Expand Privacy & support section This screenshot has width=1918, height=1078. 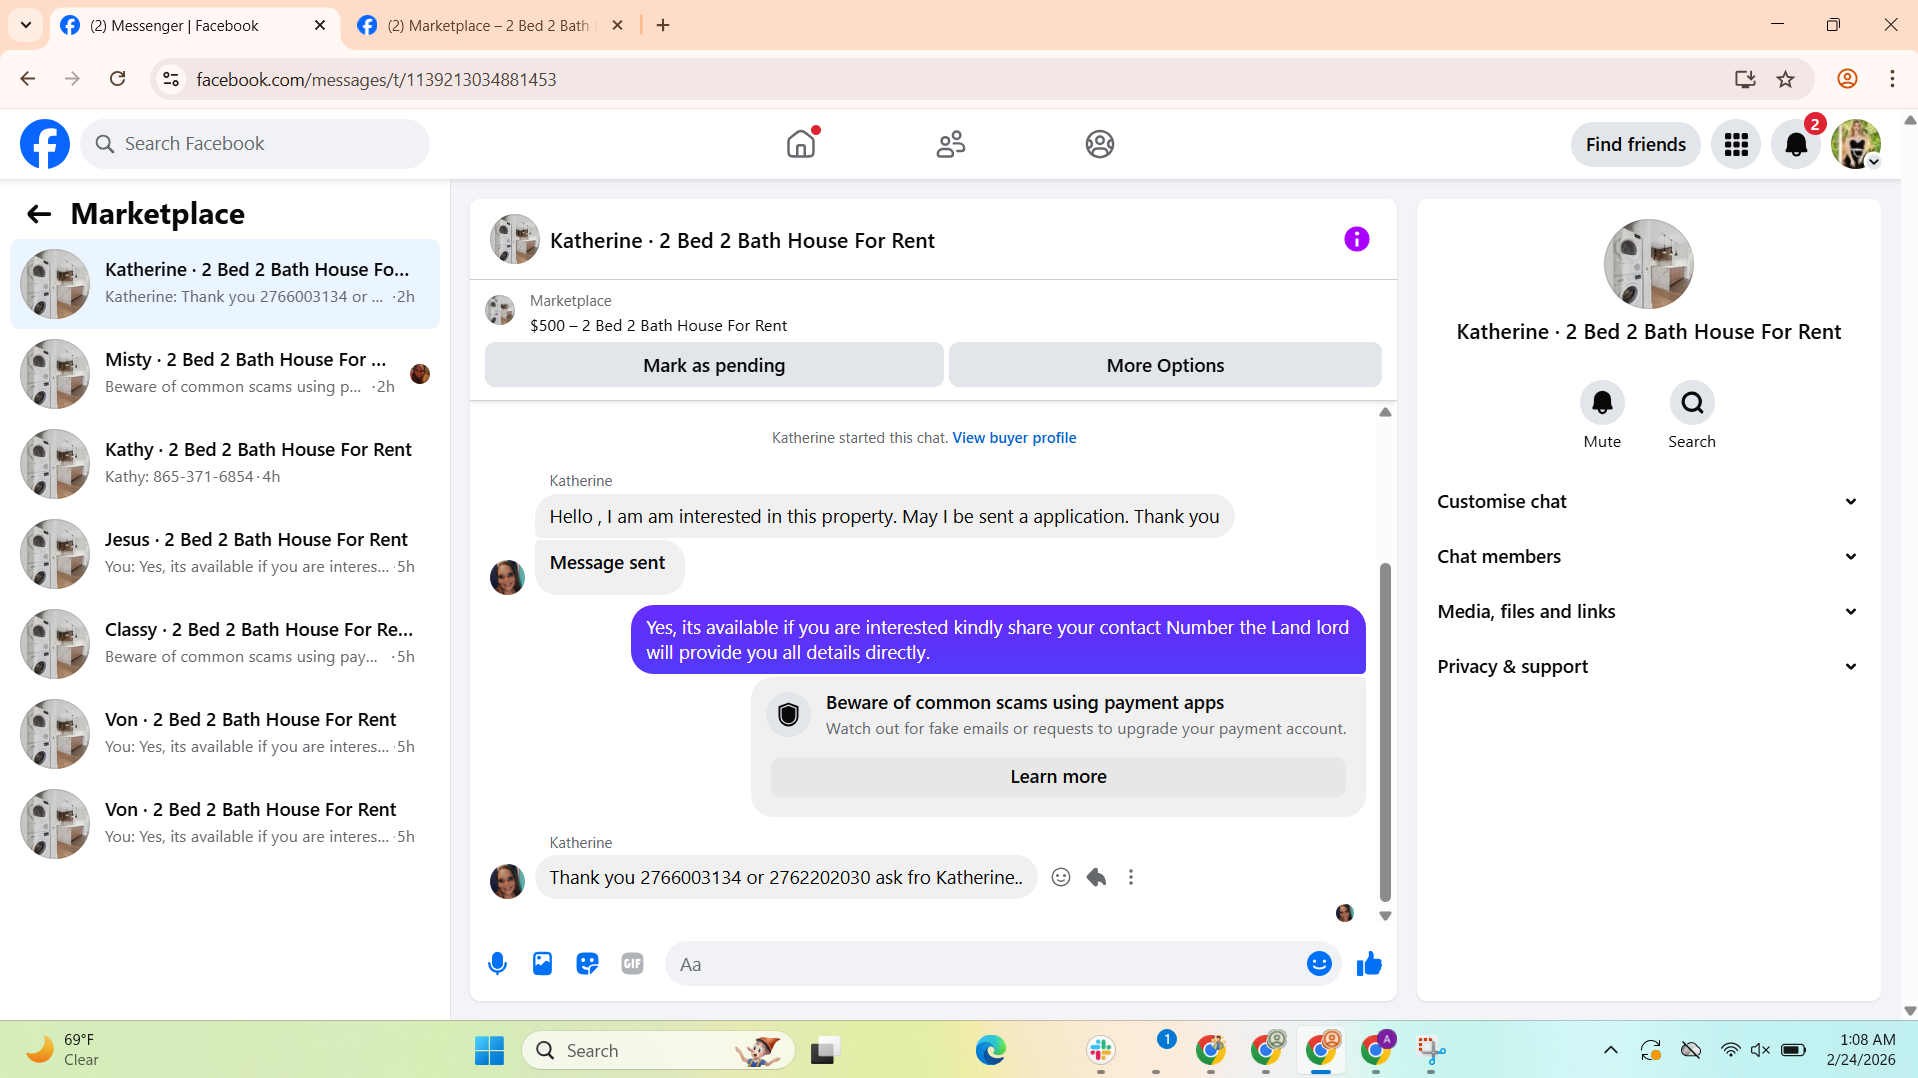click(1648, 667)
